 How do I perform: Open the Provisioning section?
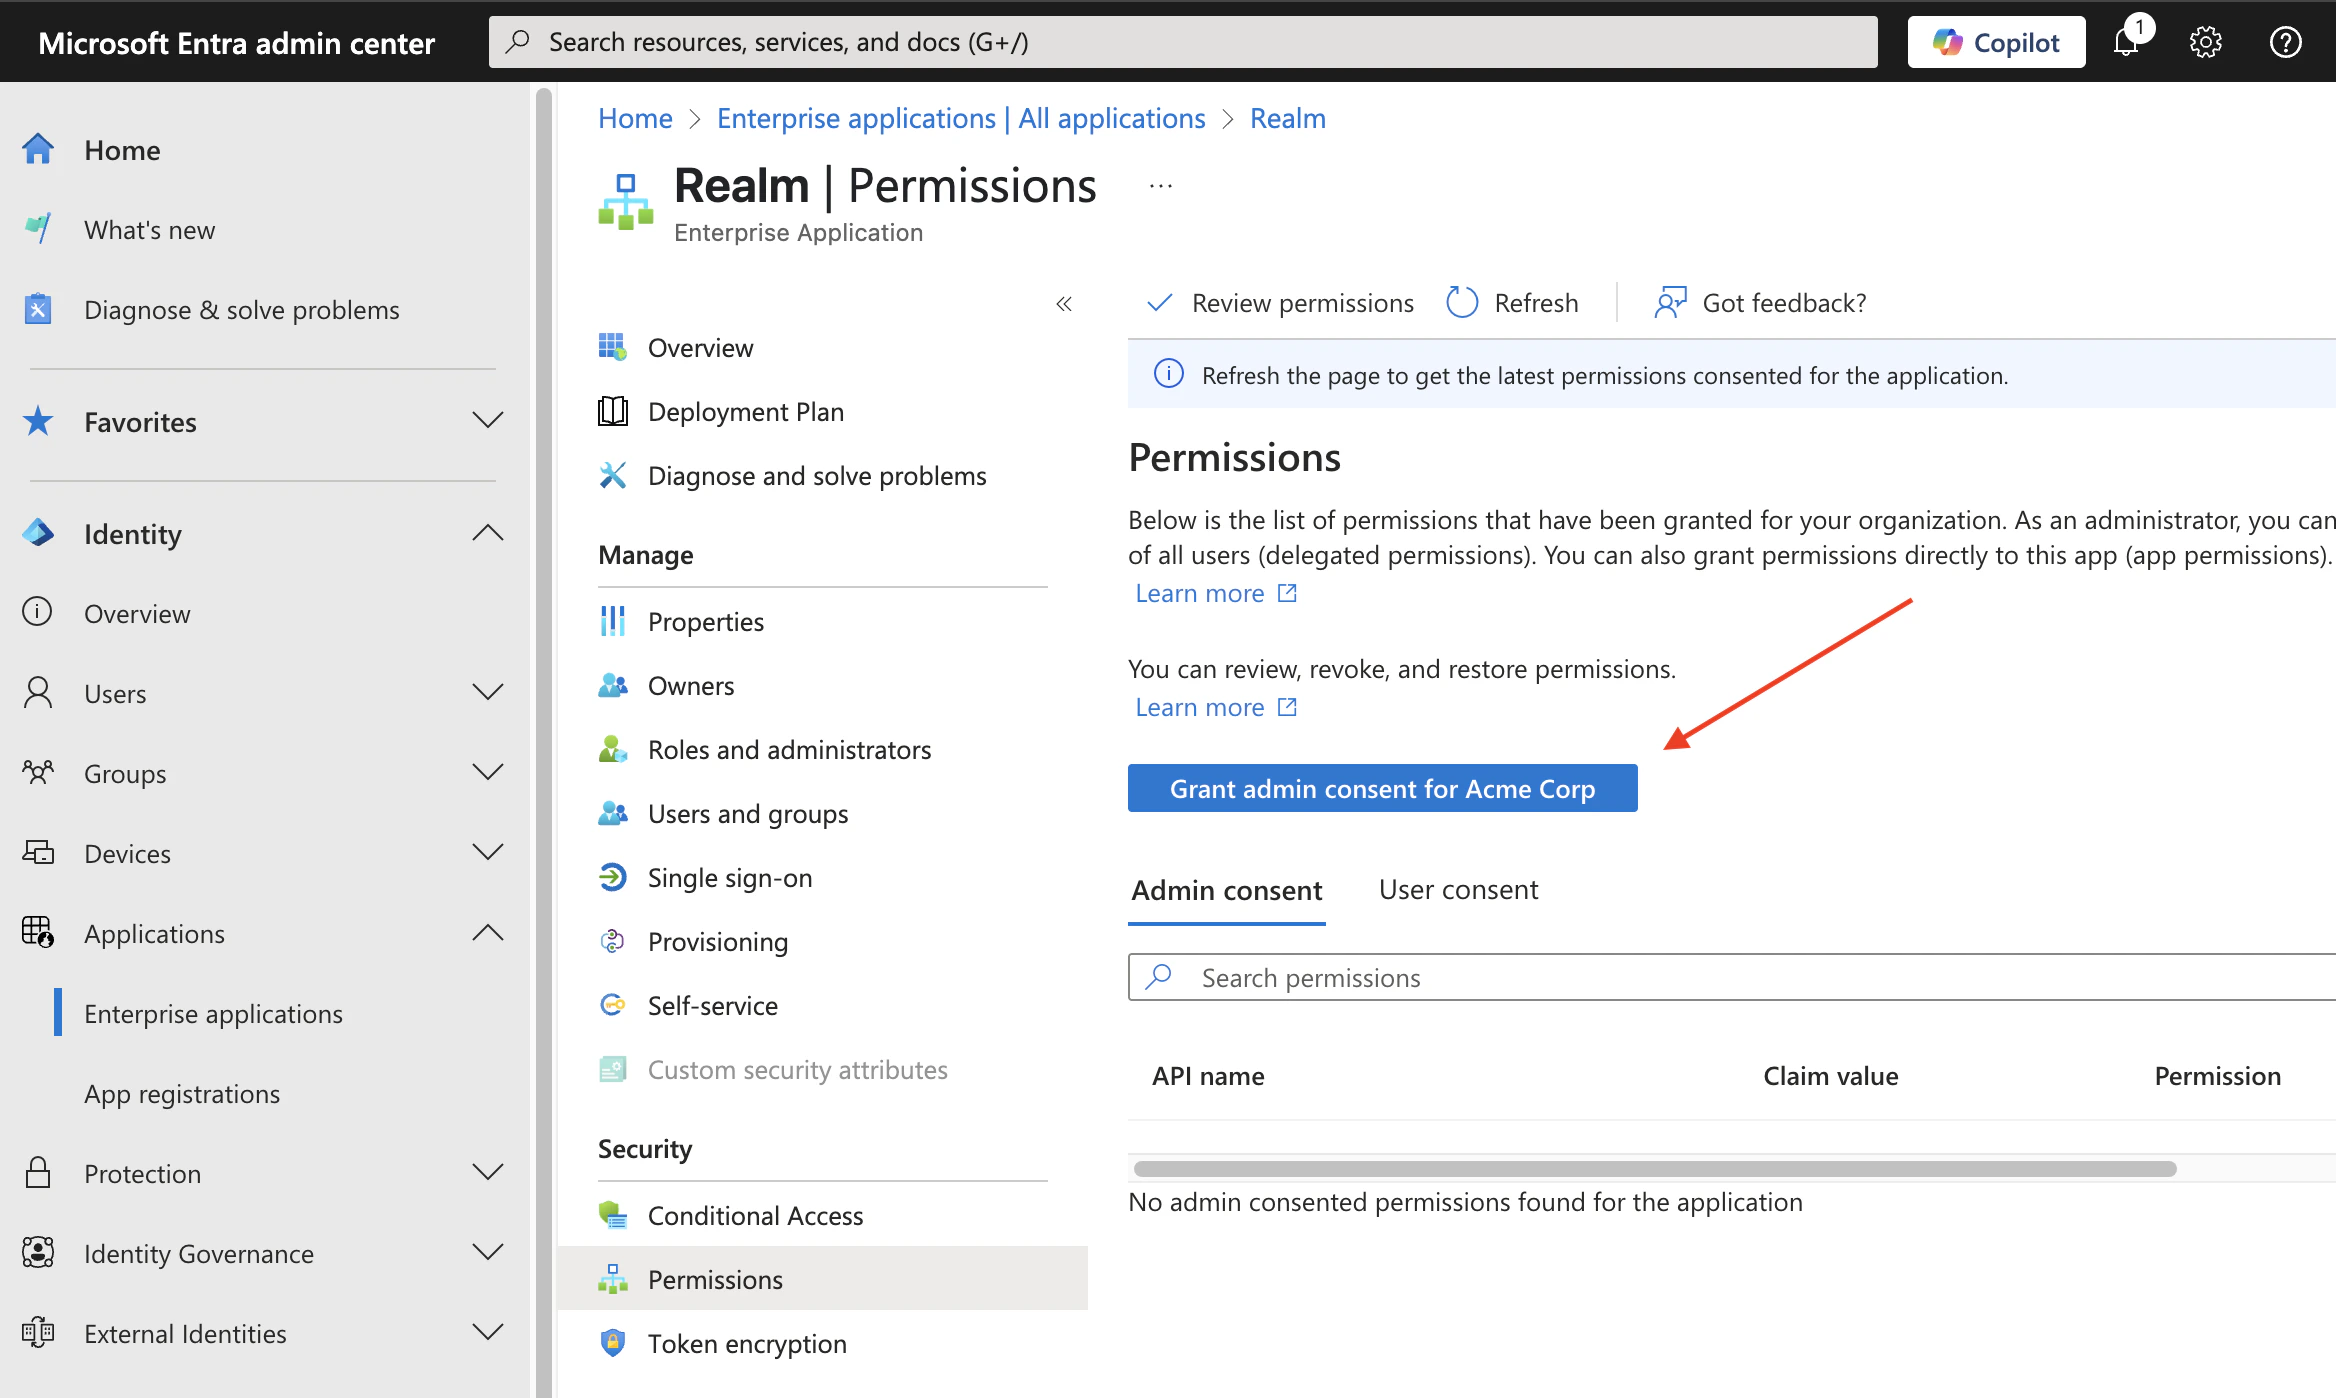coord(717,941)
